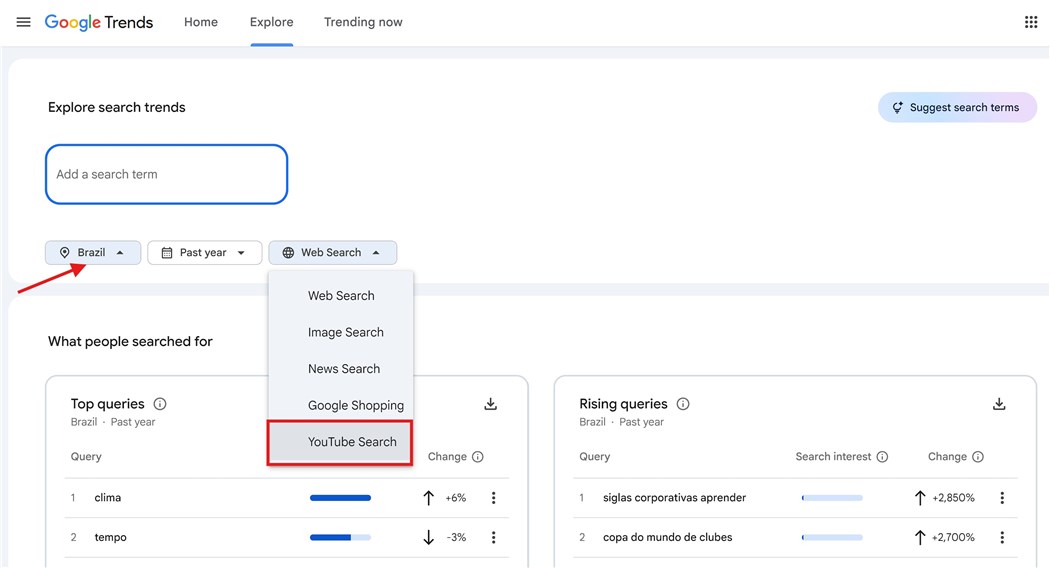The height and width of the screenshot is (568, 1050).
Task: Select YouTube Search option
Action: [x=340, y=442]
